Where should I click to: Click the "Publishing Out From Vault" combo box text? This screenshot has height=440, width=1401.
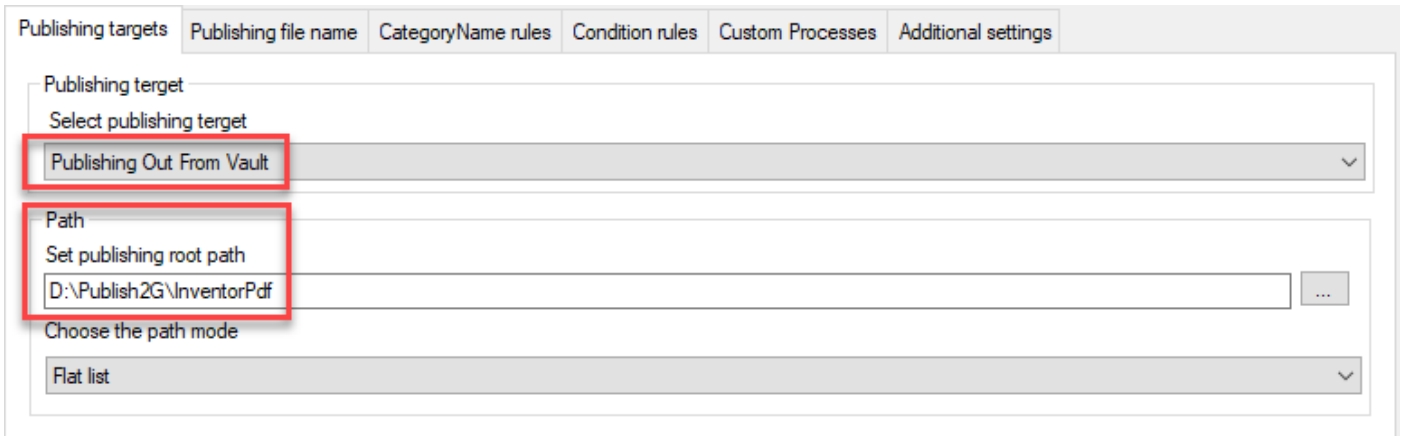point(160,162)
